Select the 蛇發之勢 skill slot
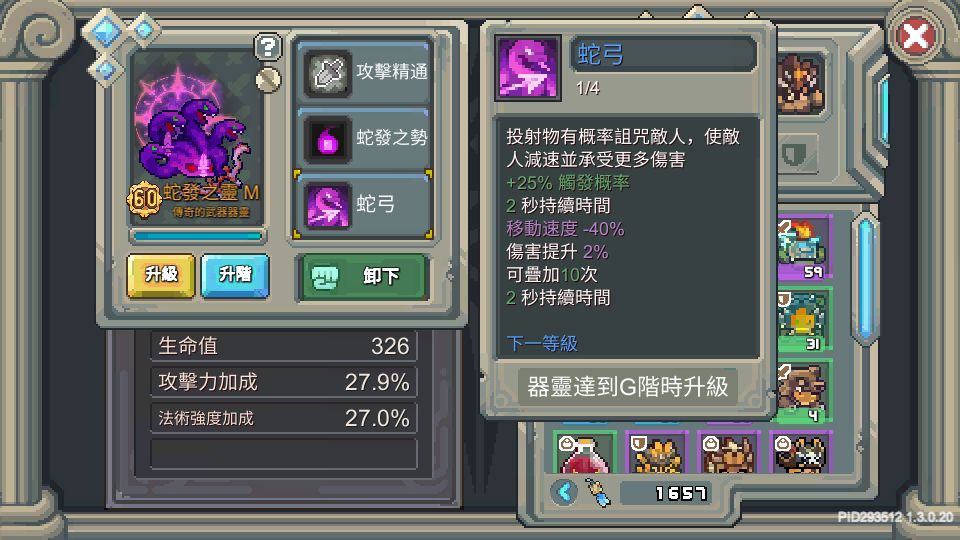Screen dimensions: 960x540 click(x=364, y=138)
